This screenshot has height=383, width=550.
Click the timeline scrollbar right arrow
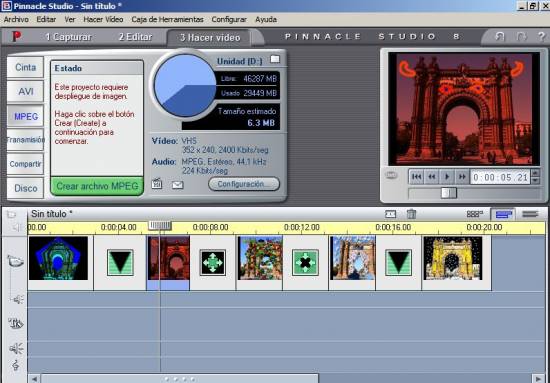click(538, 379)
